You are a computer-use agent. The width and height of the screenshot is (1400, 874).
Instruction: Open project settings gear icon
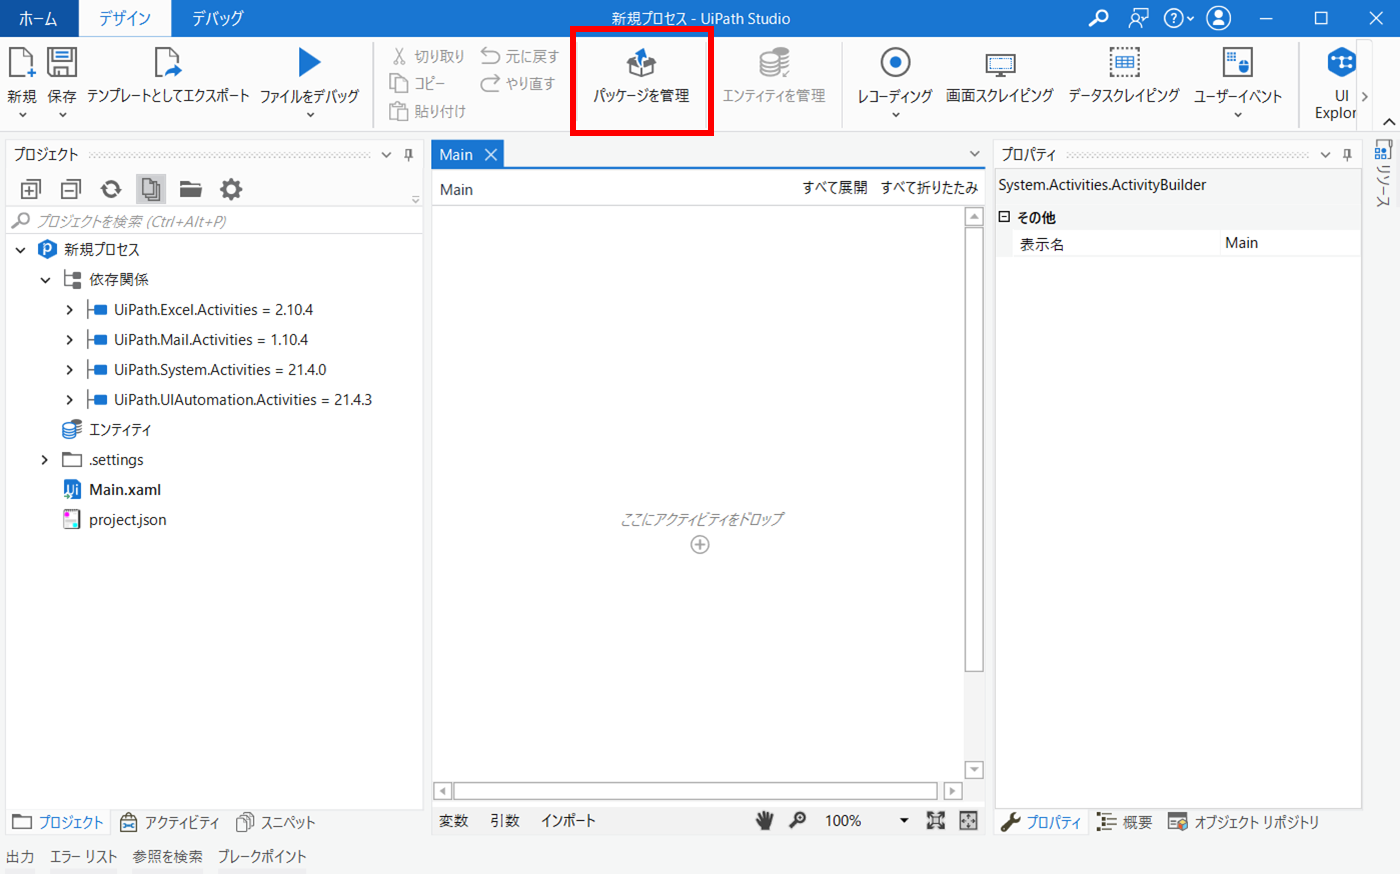[231, 189]
